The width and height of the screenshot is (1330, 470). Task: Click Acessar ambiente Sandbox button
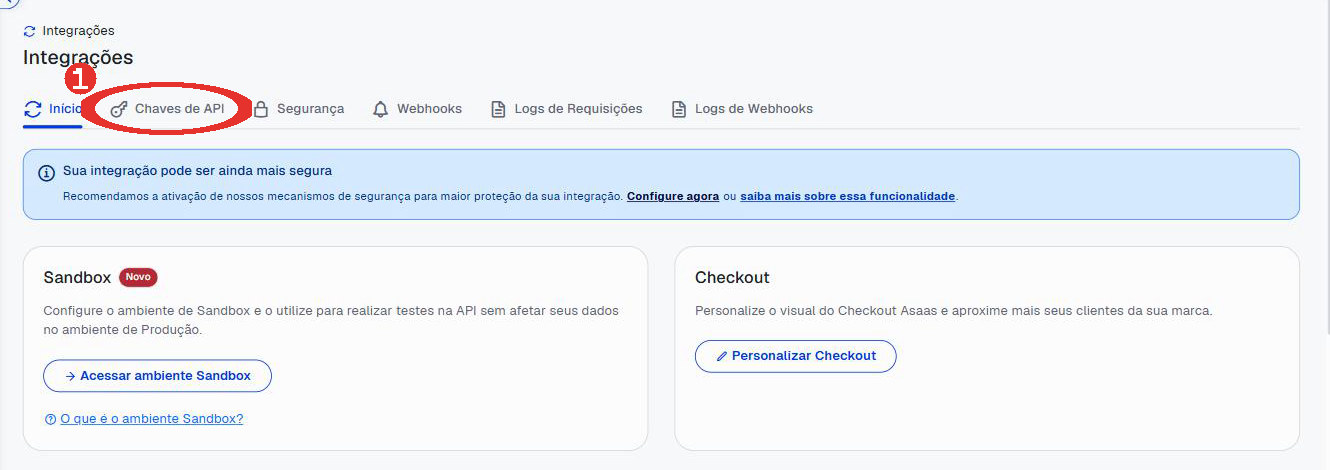[x=157, y=376]
